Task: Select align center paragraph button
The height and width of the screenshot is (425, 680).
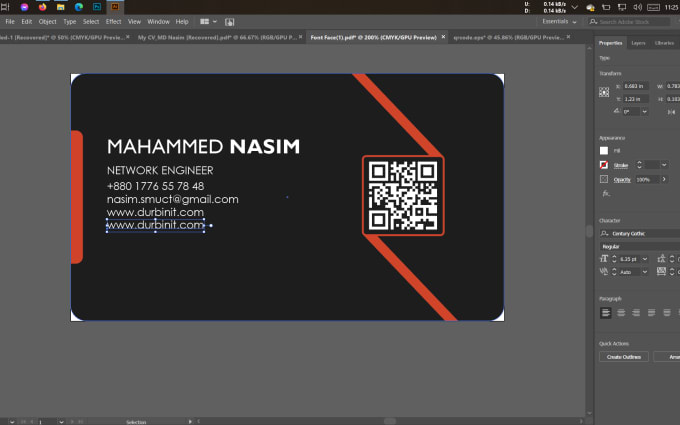Action: tap(621, 313)
